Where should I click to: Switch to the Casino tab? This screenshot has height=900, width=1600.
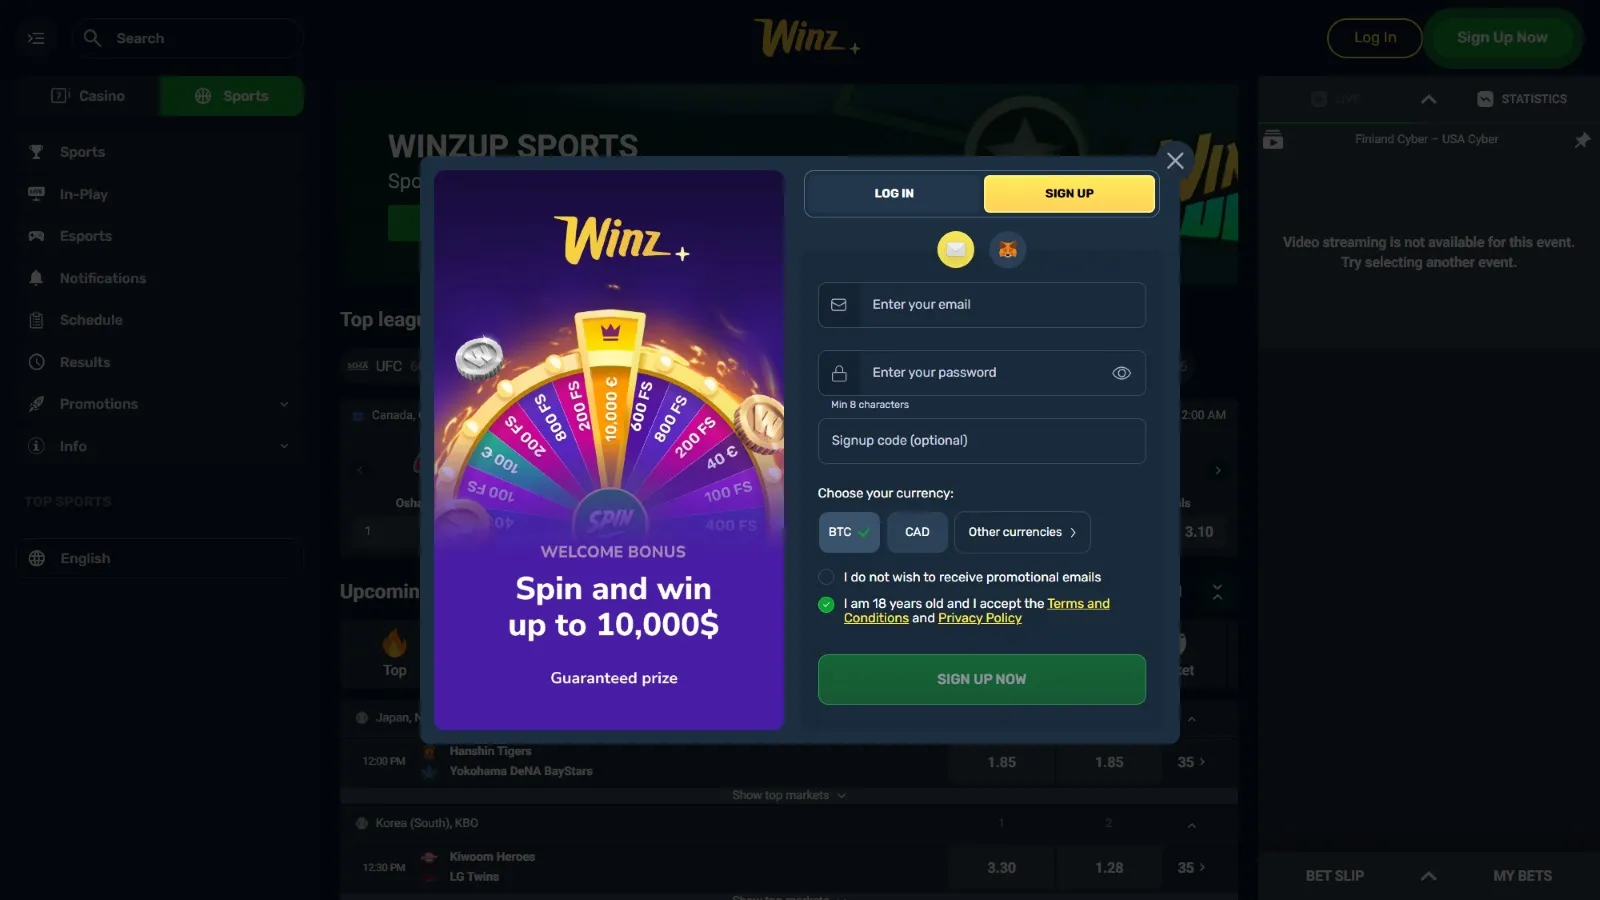tap(89, 96)
